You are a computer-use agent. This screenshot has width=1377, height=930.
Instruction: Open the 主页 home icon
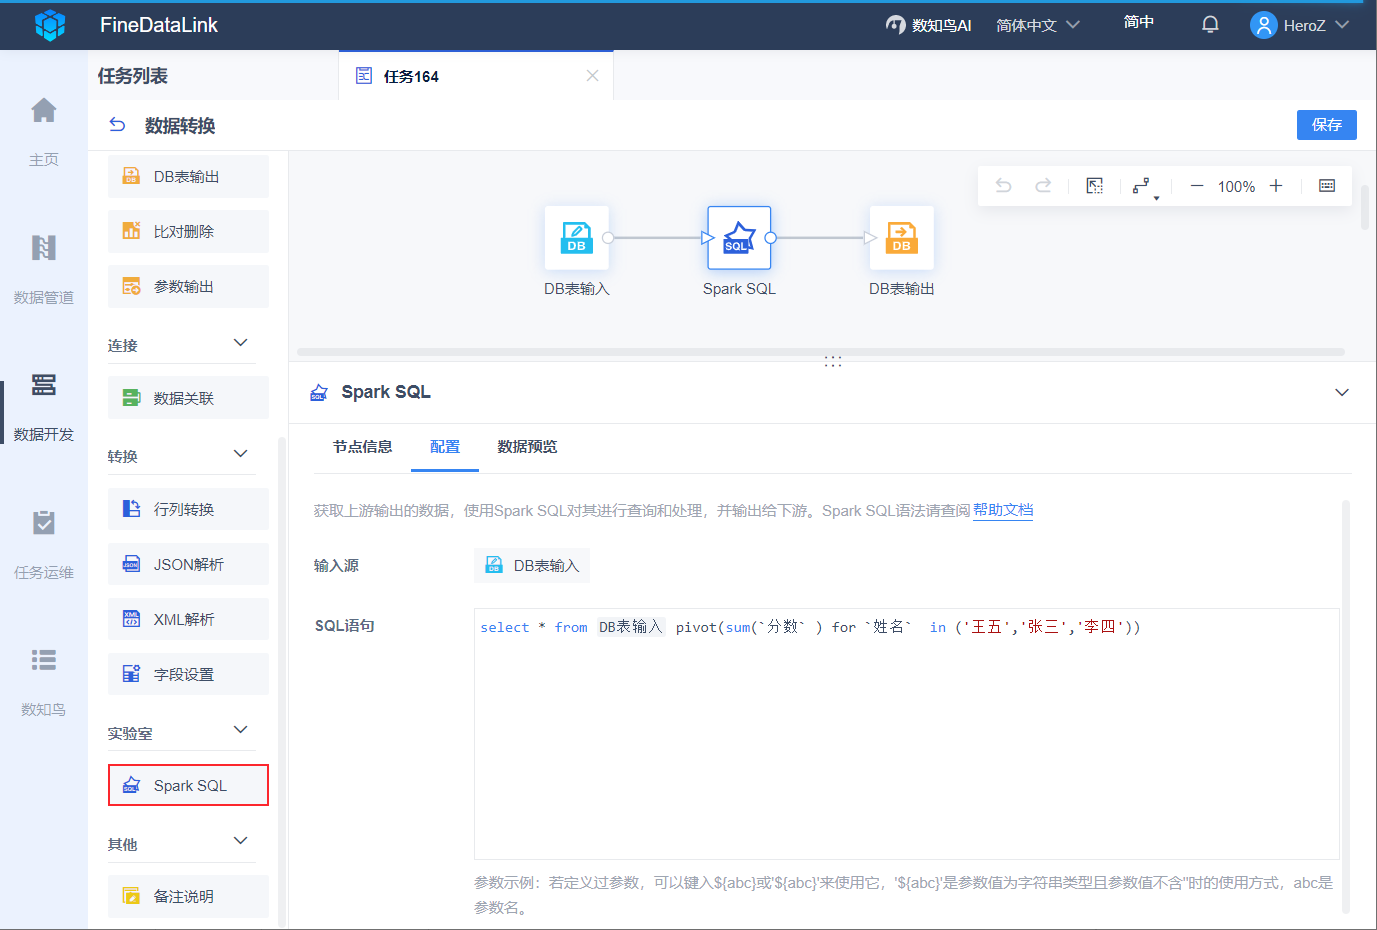pyautogui.click(x=44, y=110)
